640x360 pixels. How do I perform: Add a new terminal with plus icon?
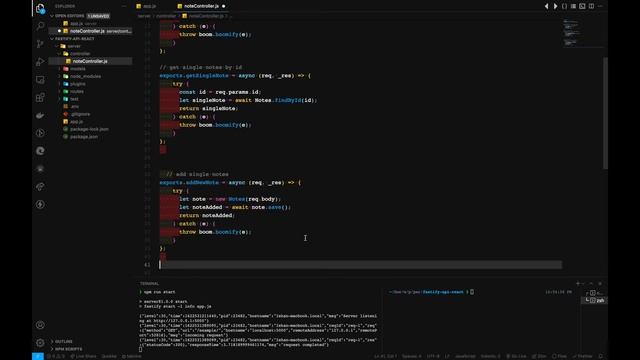coord(578,283)
